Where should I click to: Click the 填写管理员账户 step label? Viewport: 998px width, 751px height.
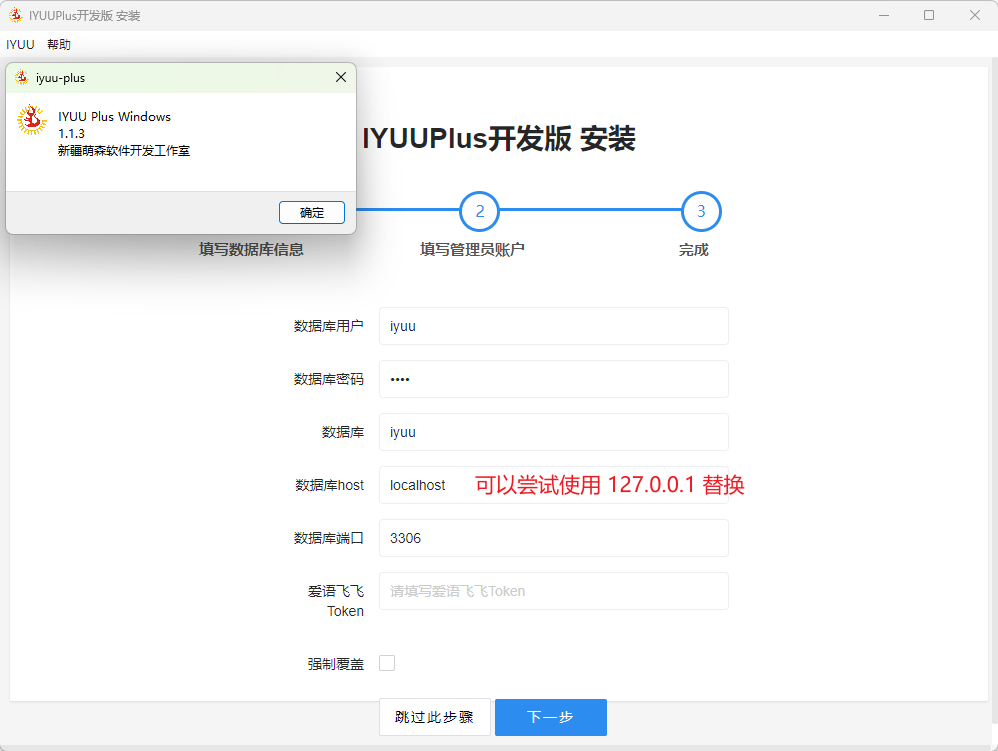(472, 249)
